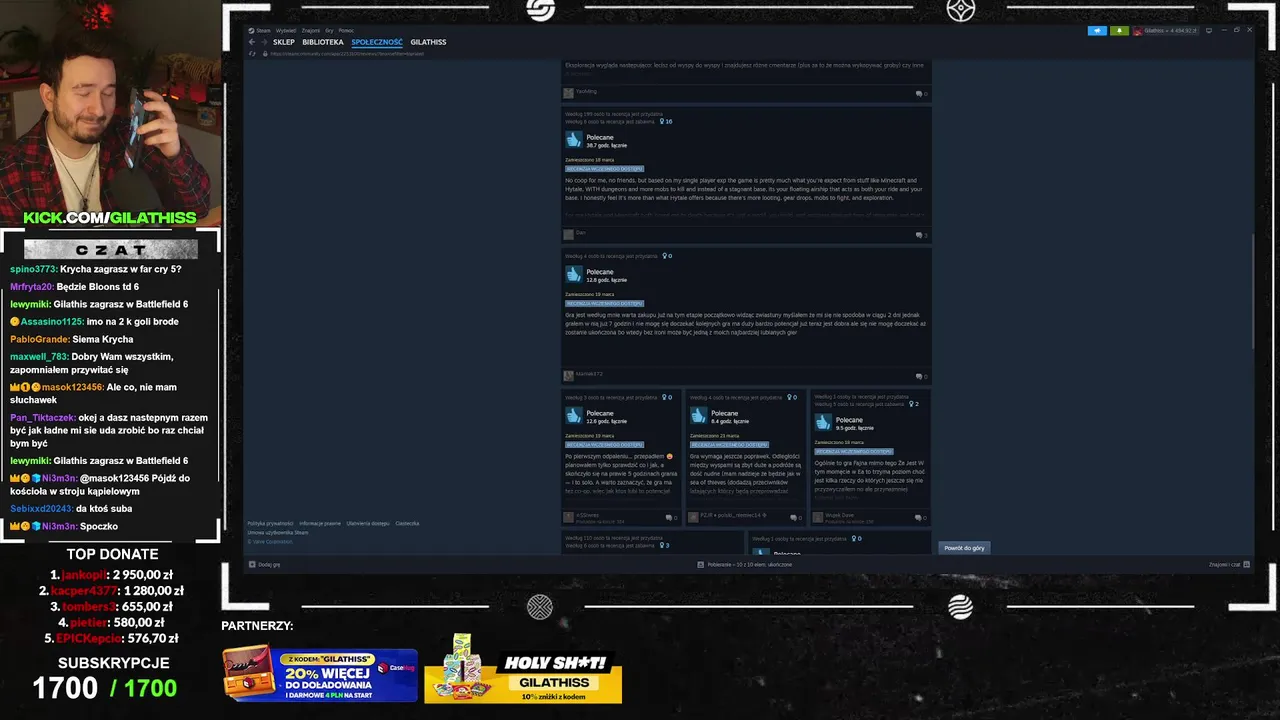
Task: Click YaoMing reviewer avatar
Action: coord(568,93)
